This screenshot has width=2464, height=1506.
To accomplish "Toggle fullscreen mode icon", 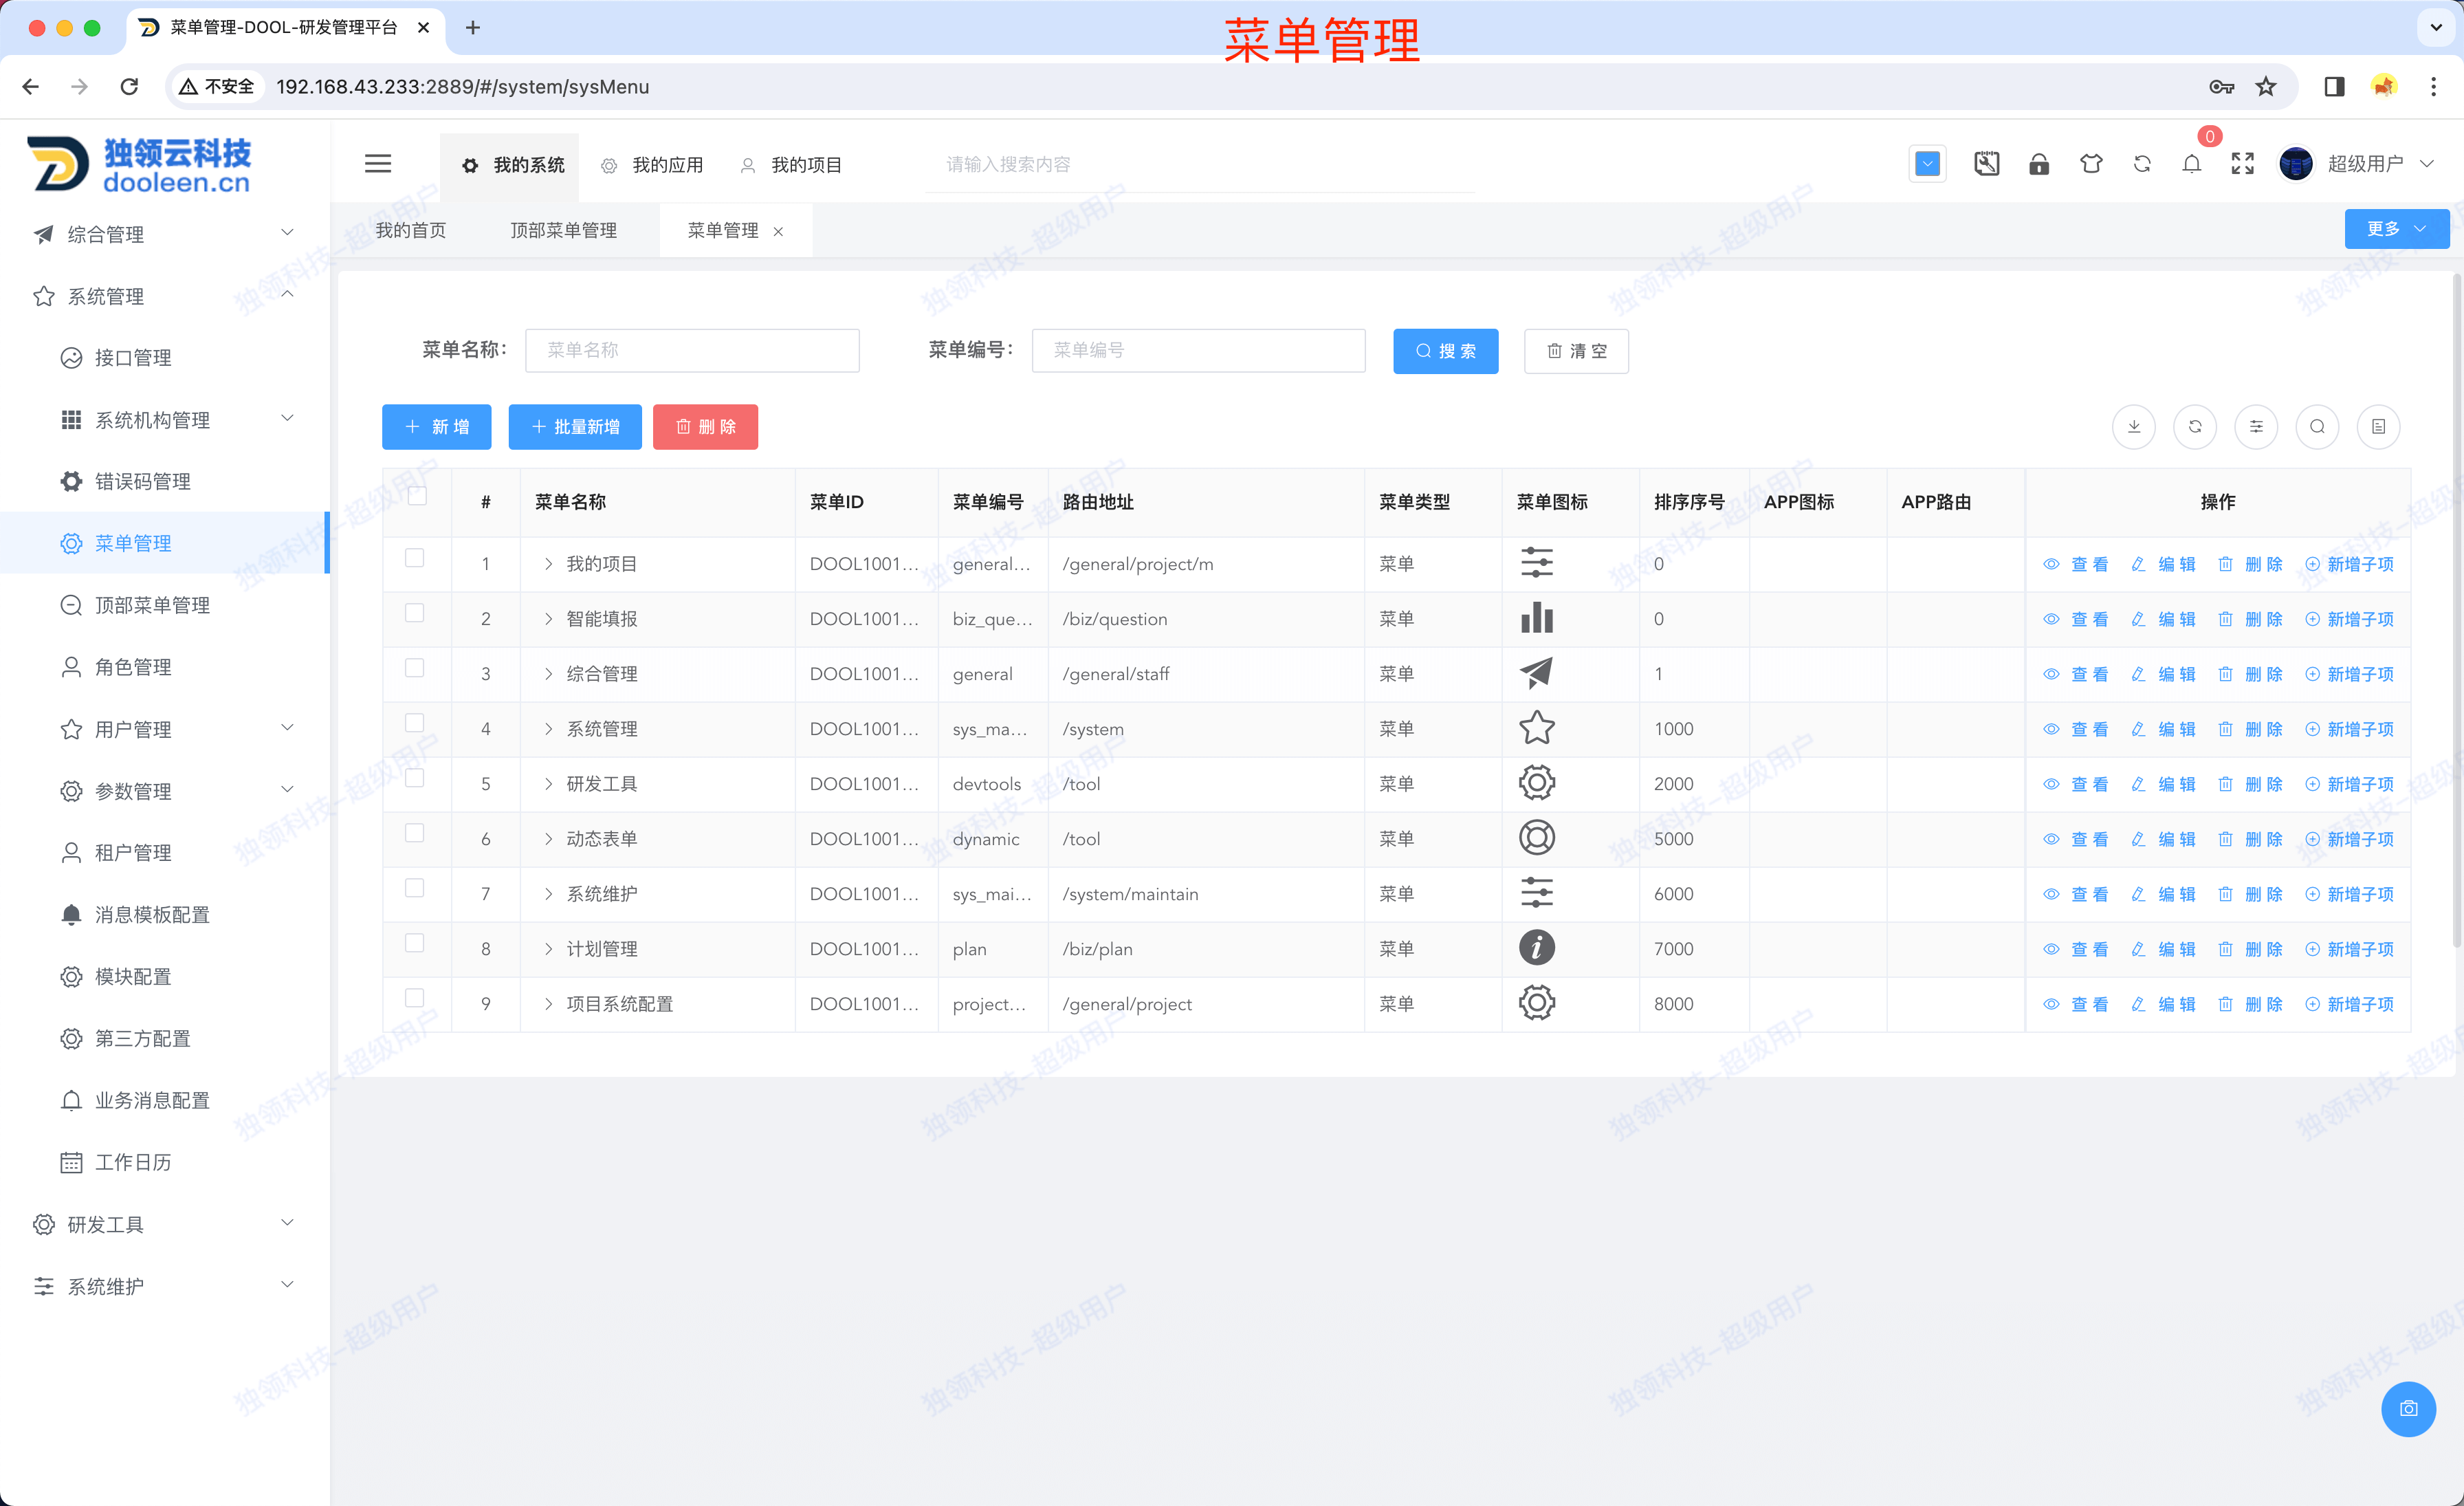I will pos(2243,164).
